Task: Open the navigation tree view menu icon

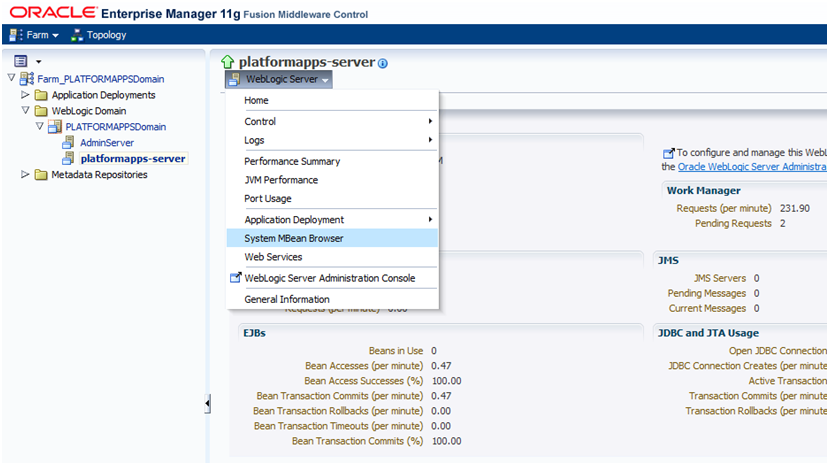Action: click(x=21, y=61)
